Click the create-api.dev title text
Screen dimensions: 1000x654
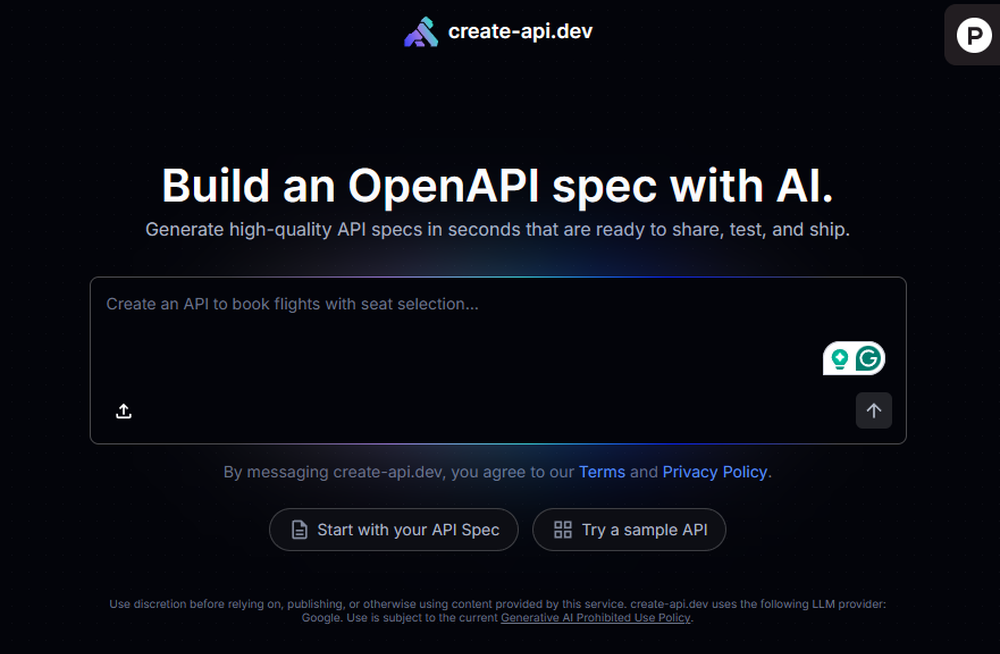click(x=521, y=31)
